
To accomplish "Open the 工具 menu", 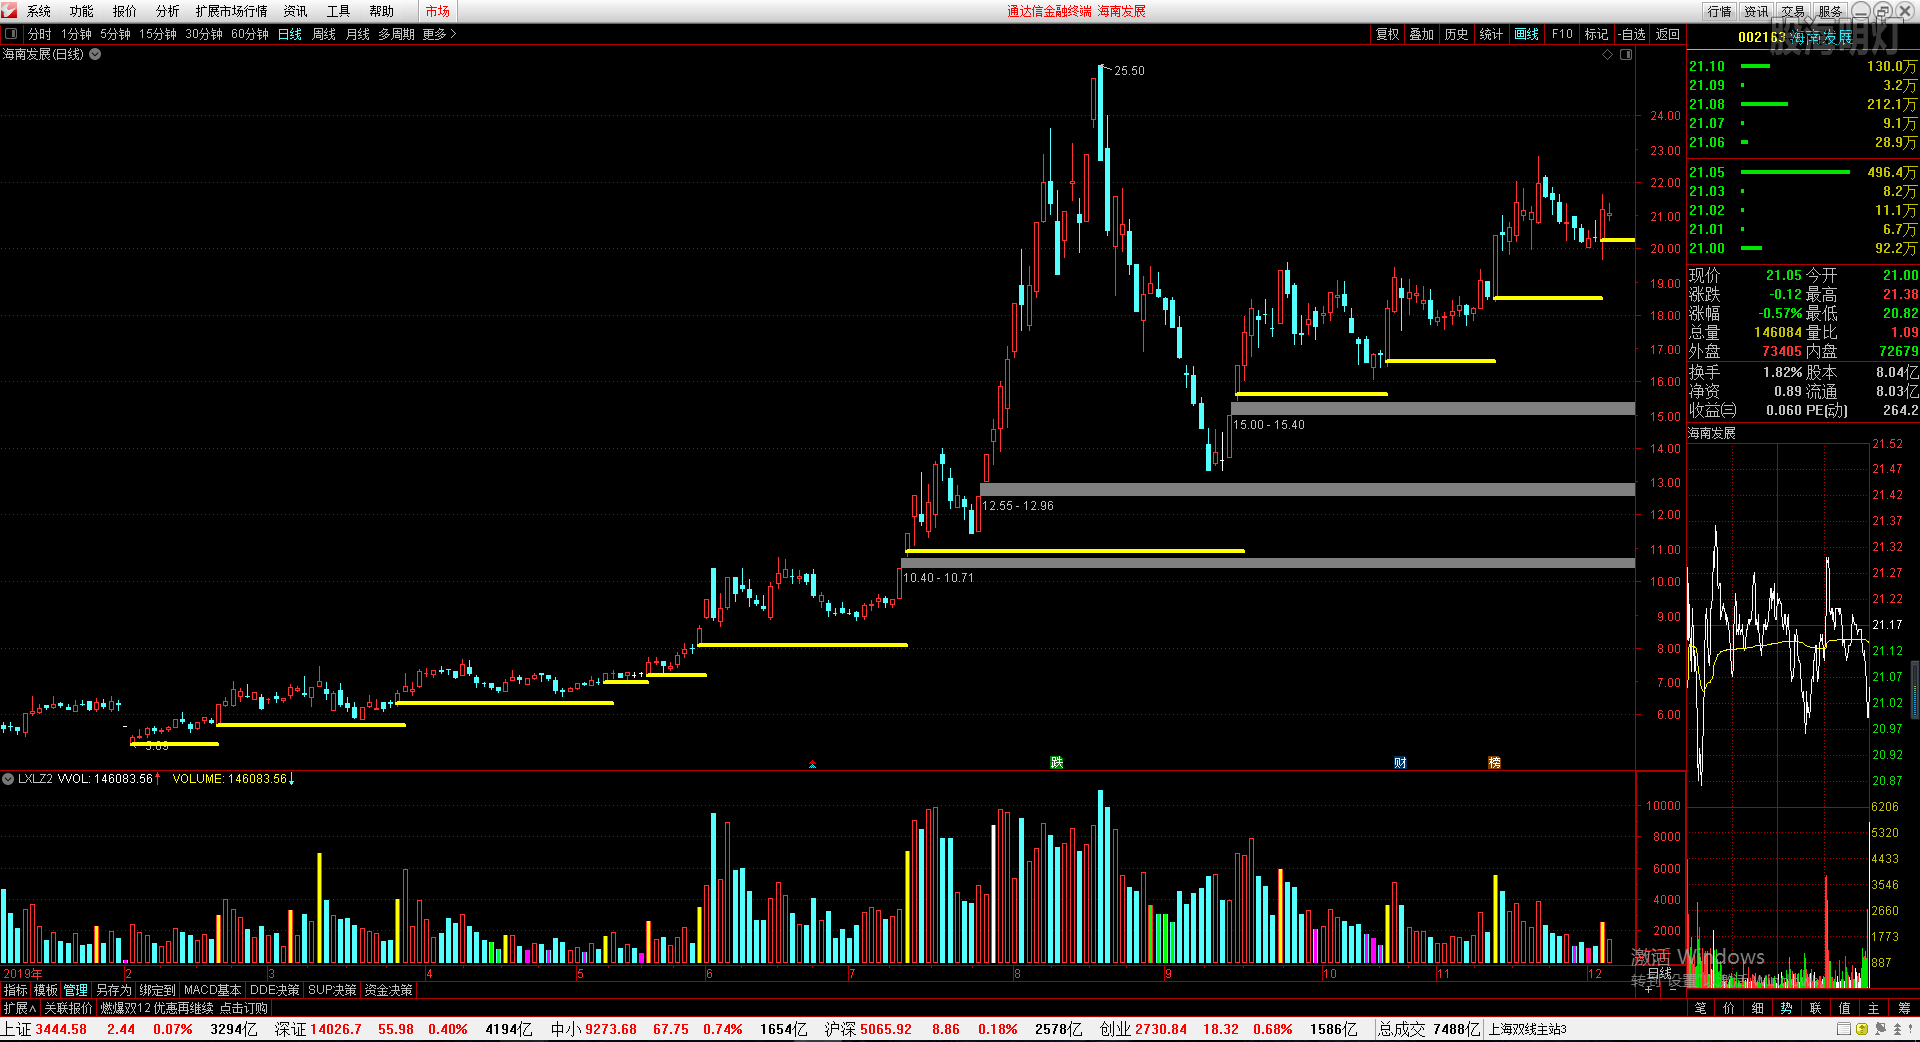I will click(x=339, y=11).
